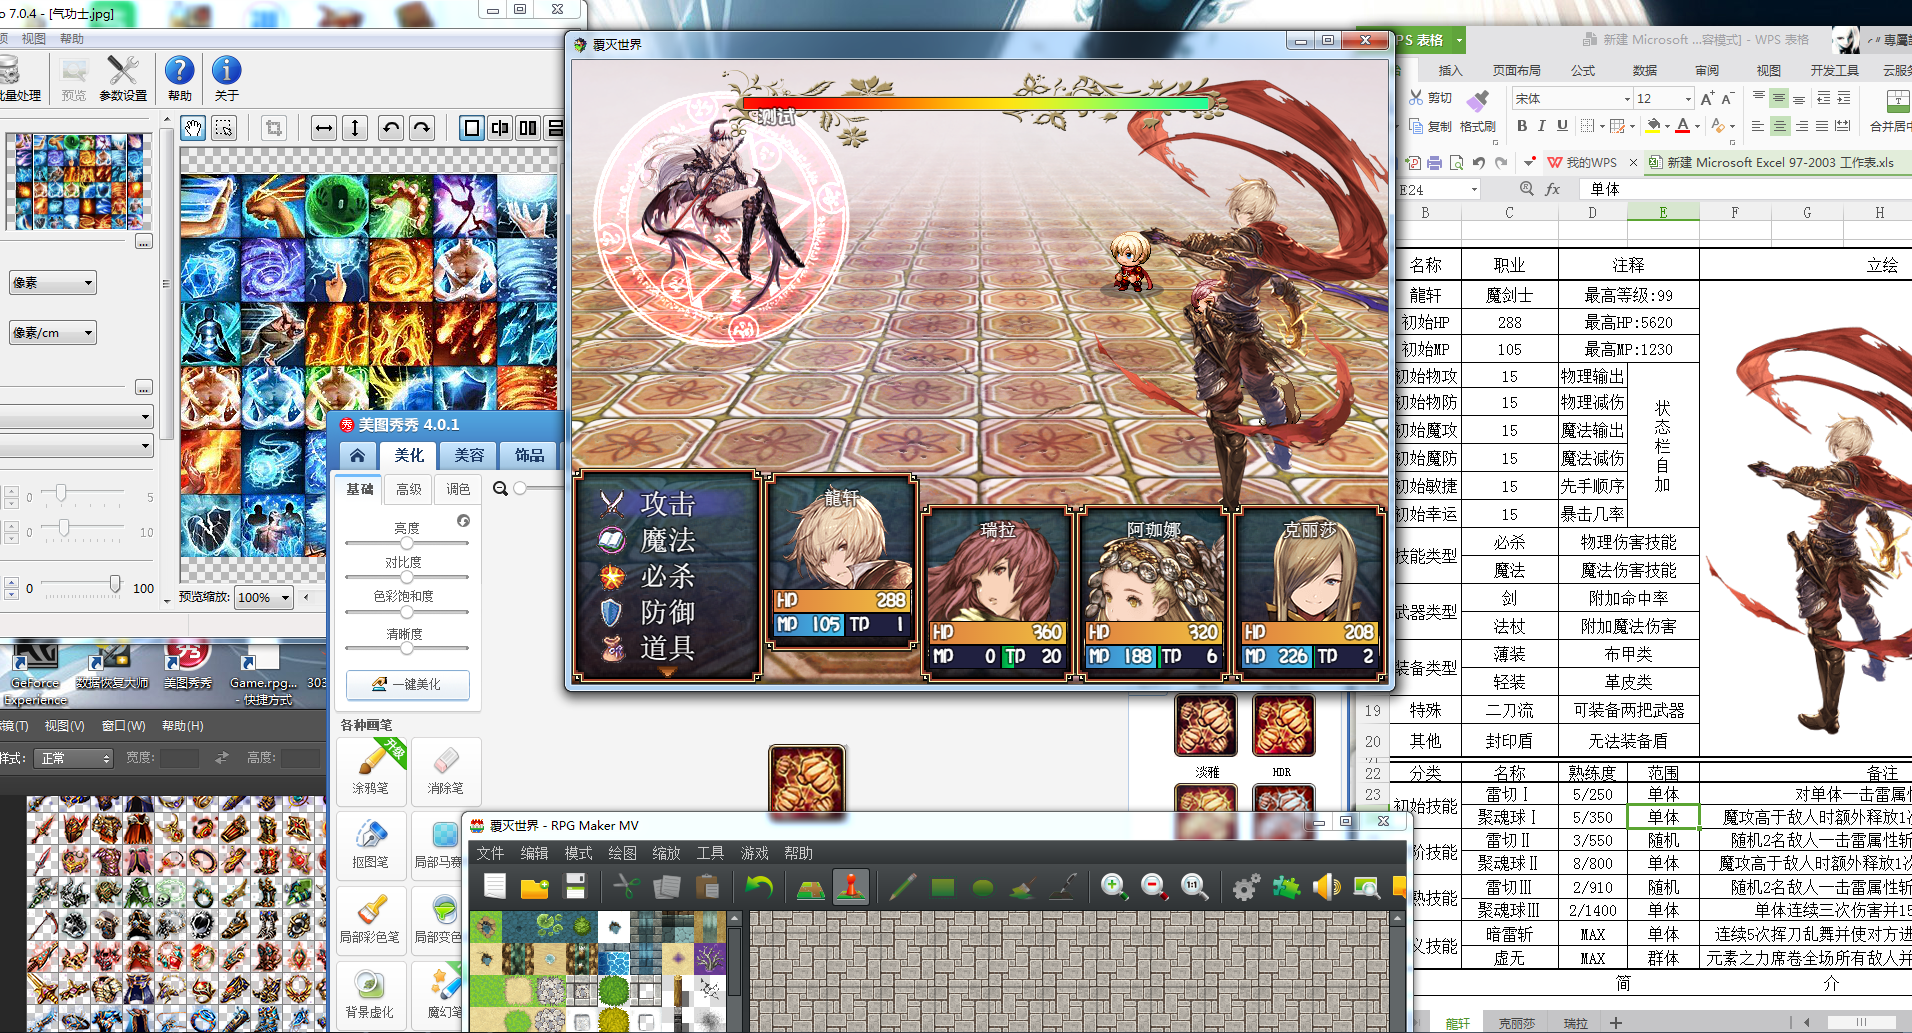Click the crop tool in image viewer toolbar

click(x=273, y=127)
